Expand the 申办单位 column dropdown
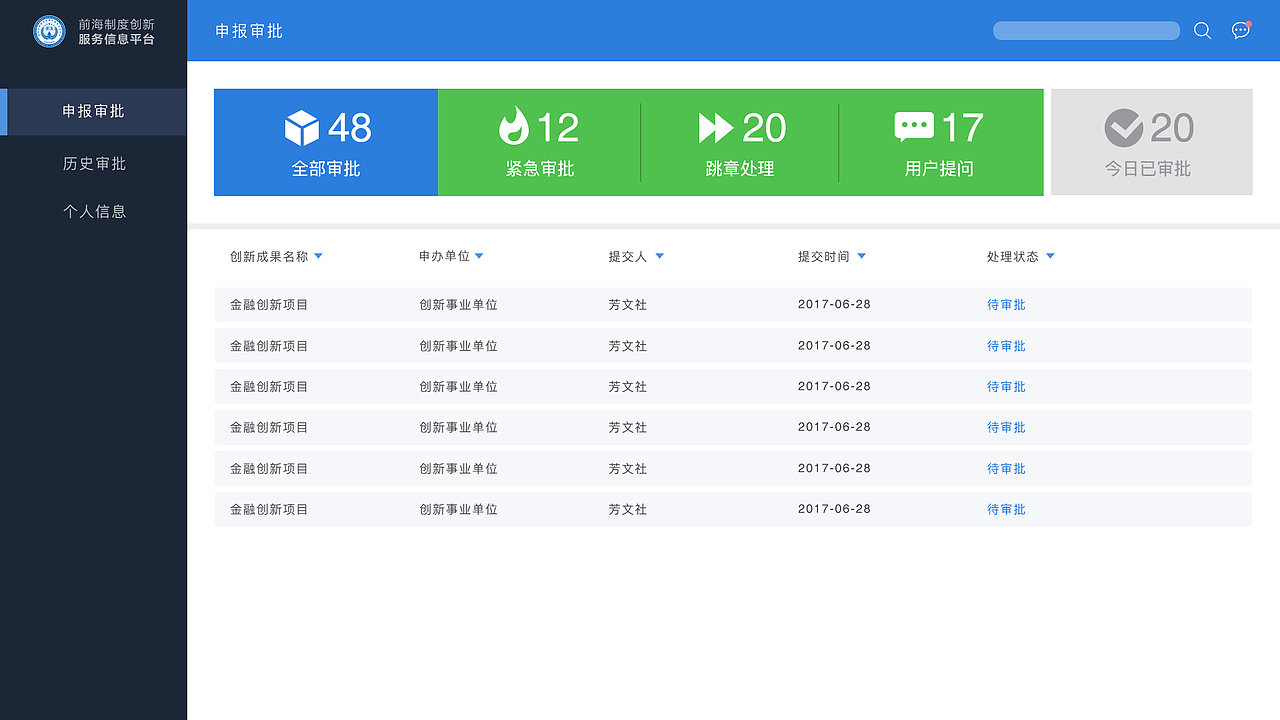This screenshot has width=1280, height=720. tap(479, 256)
